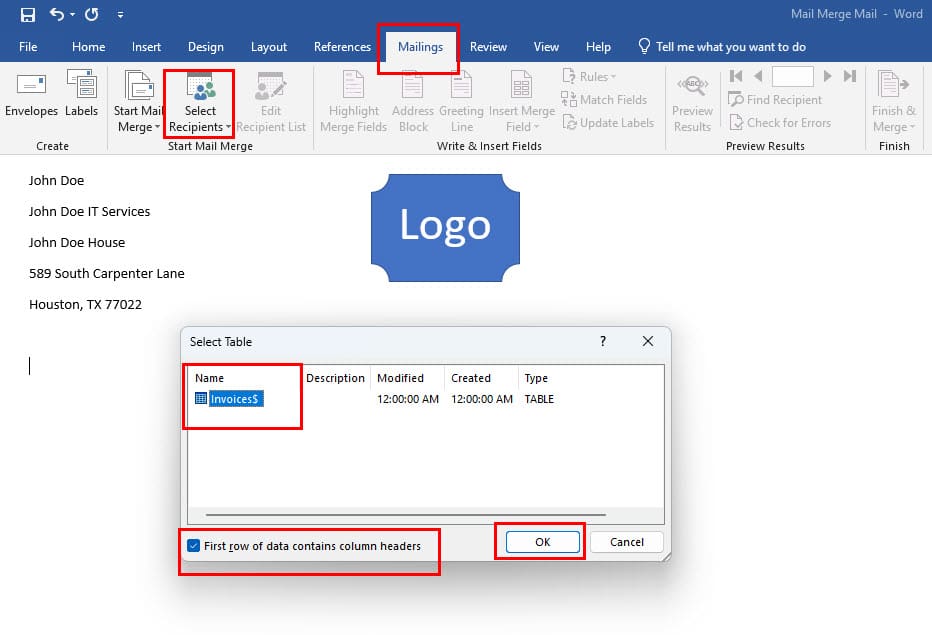The width and height of the screenshot is (932, 635).
Task: Close the Select Table dialog
Action: (x=648, y=341)
